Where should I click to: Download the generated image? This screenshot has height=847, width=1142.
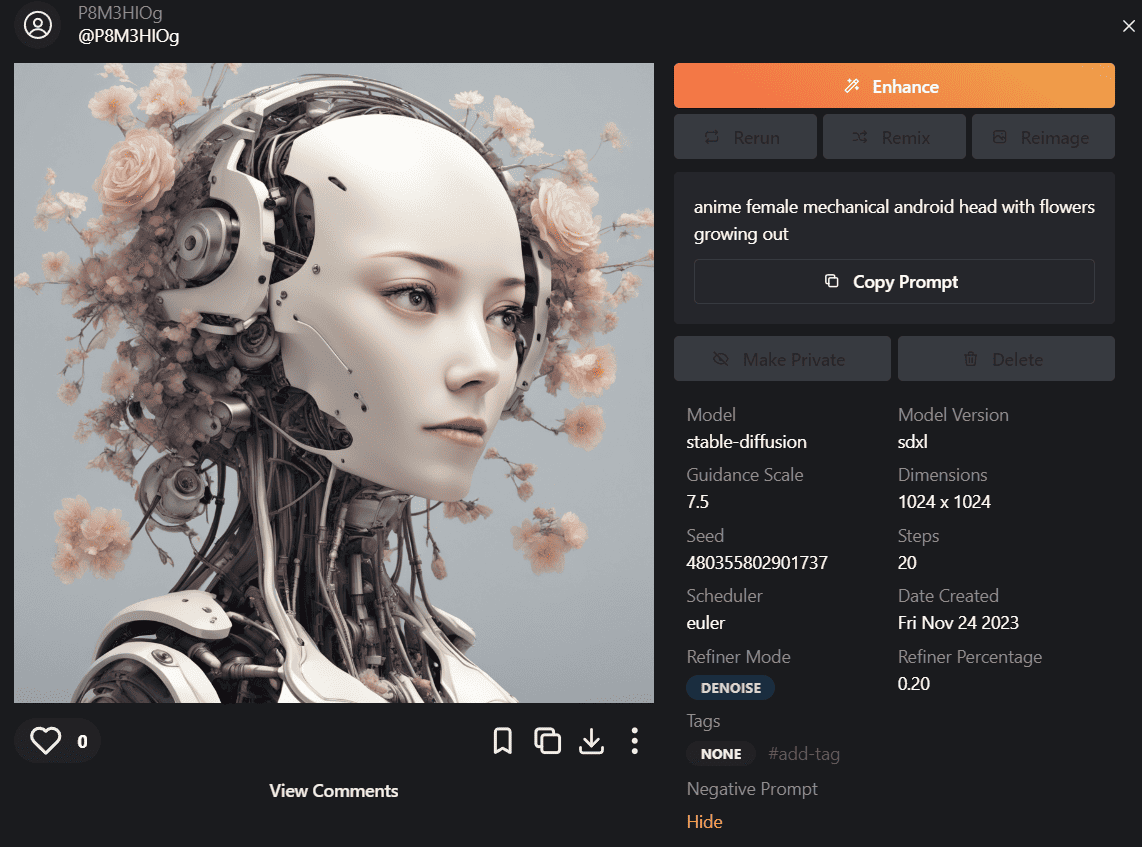click(592, 741)
